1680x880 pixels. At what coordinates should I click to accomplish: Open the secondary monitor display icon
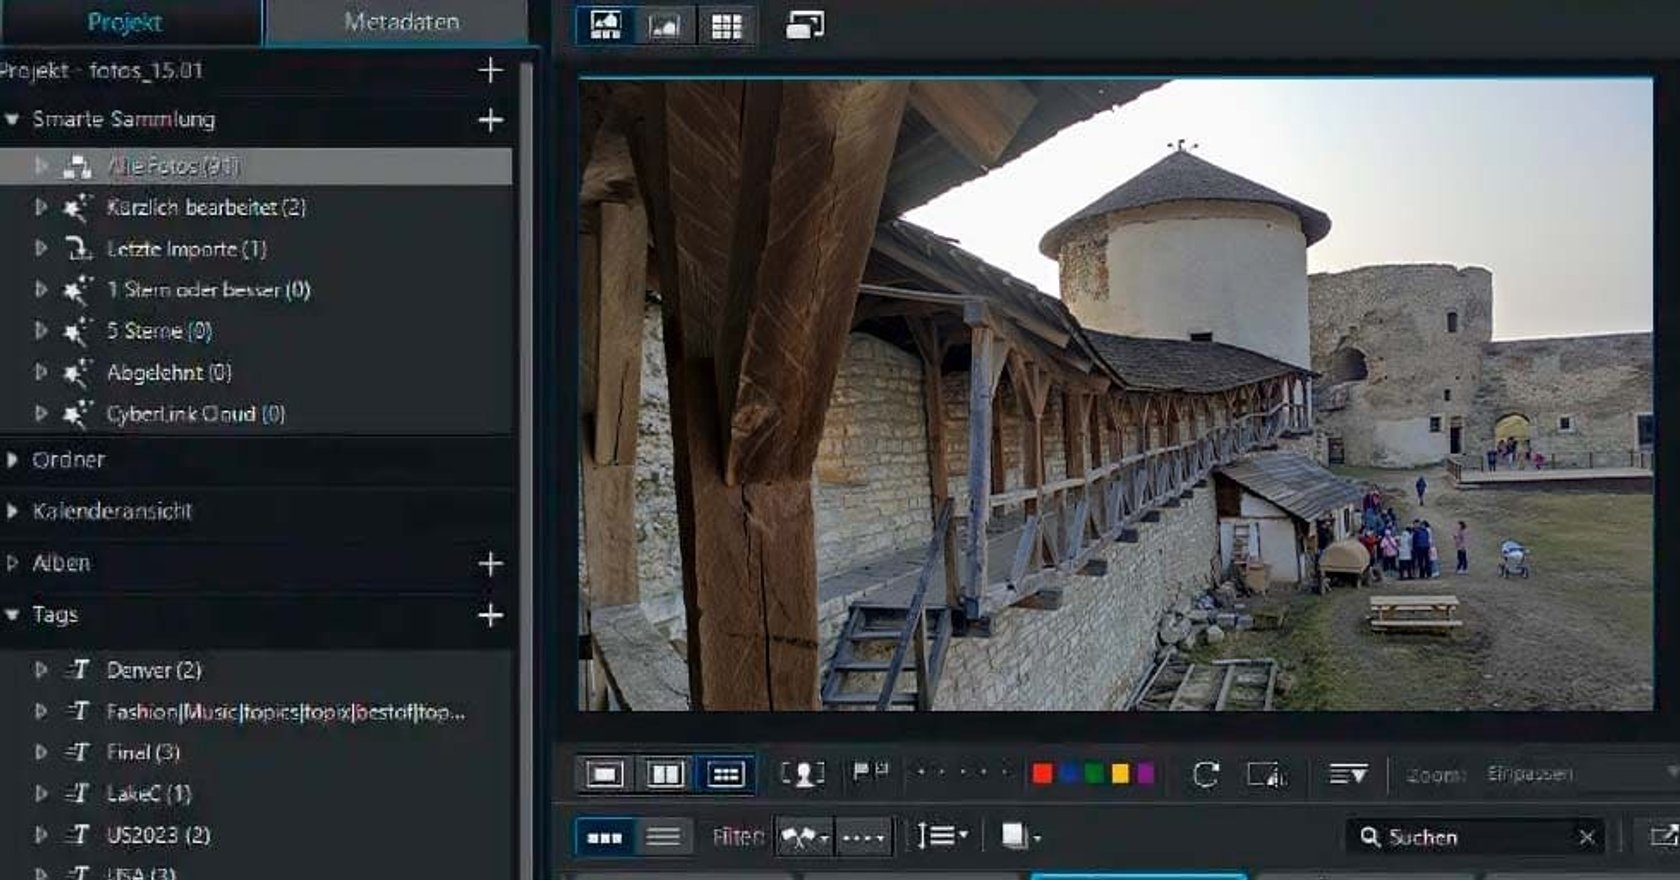[x=805, y=25]
